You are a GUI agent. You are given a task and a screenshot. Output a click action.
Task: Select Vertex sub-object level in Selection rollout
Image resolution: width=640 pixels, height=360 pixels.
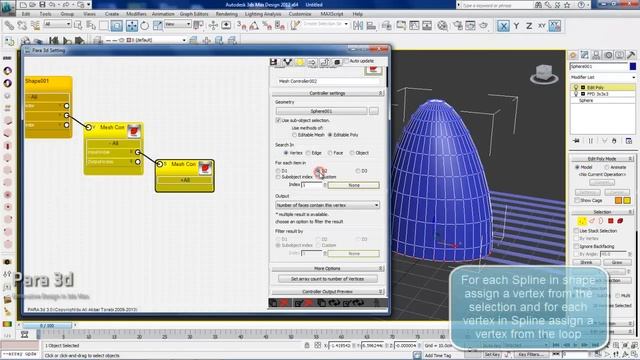click(582, 221)
